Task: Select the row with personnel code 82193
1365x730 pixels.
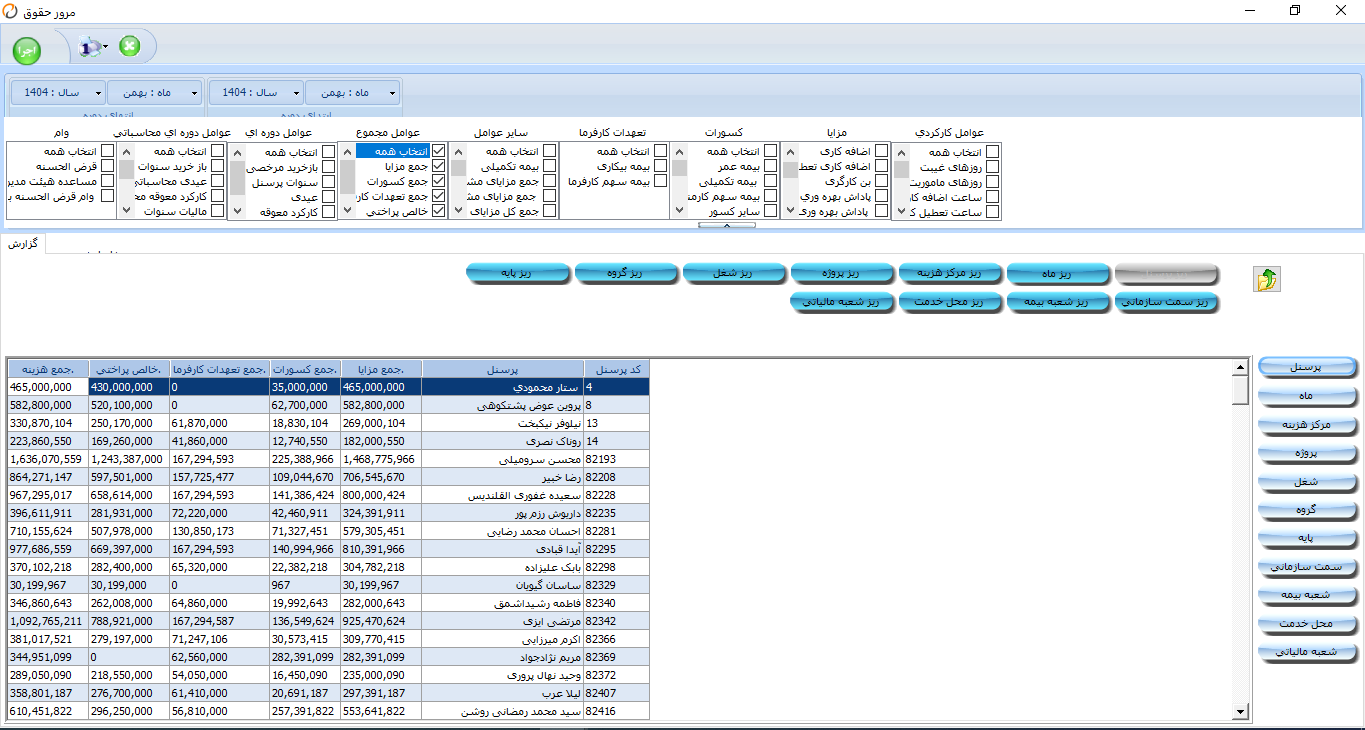Action: 328,459
